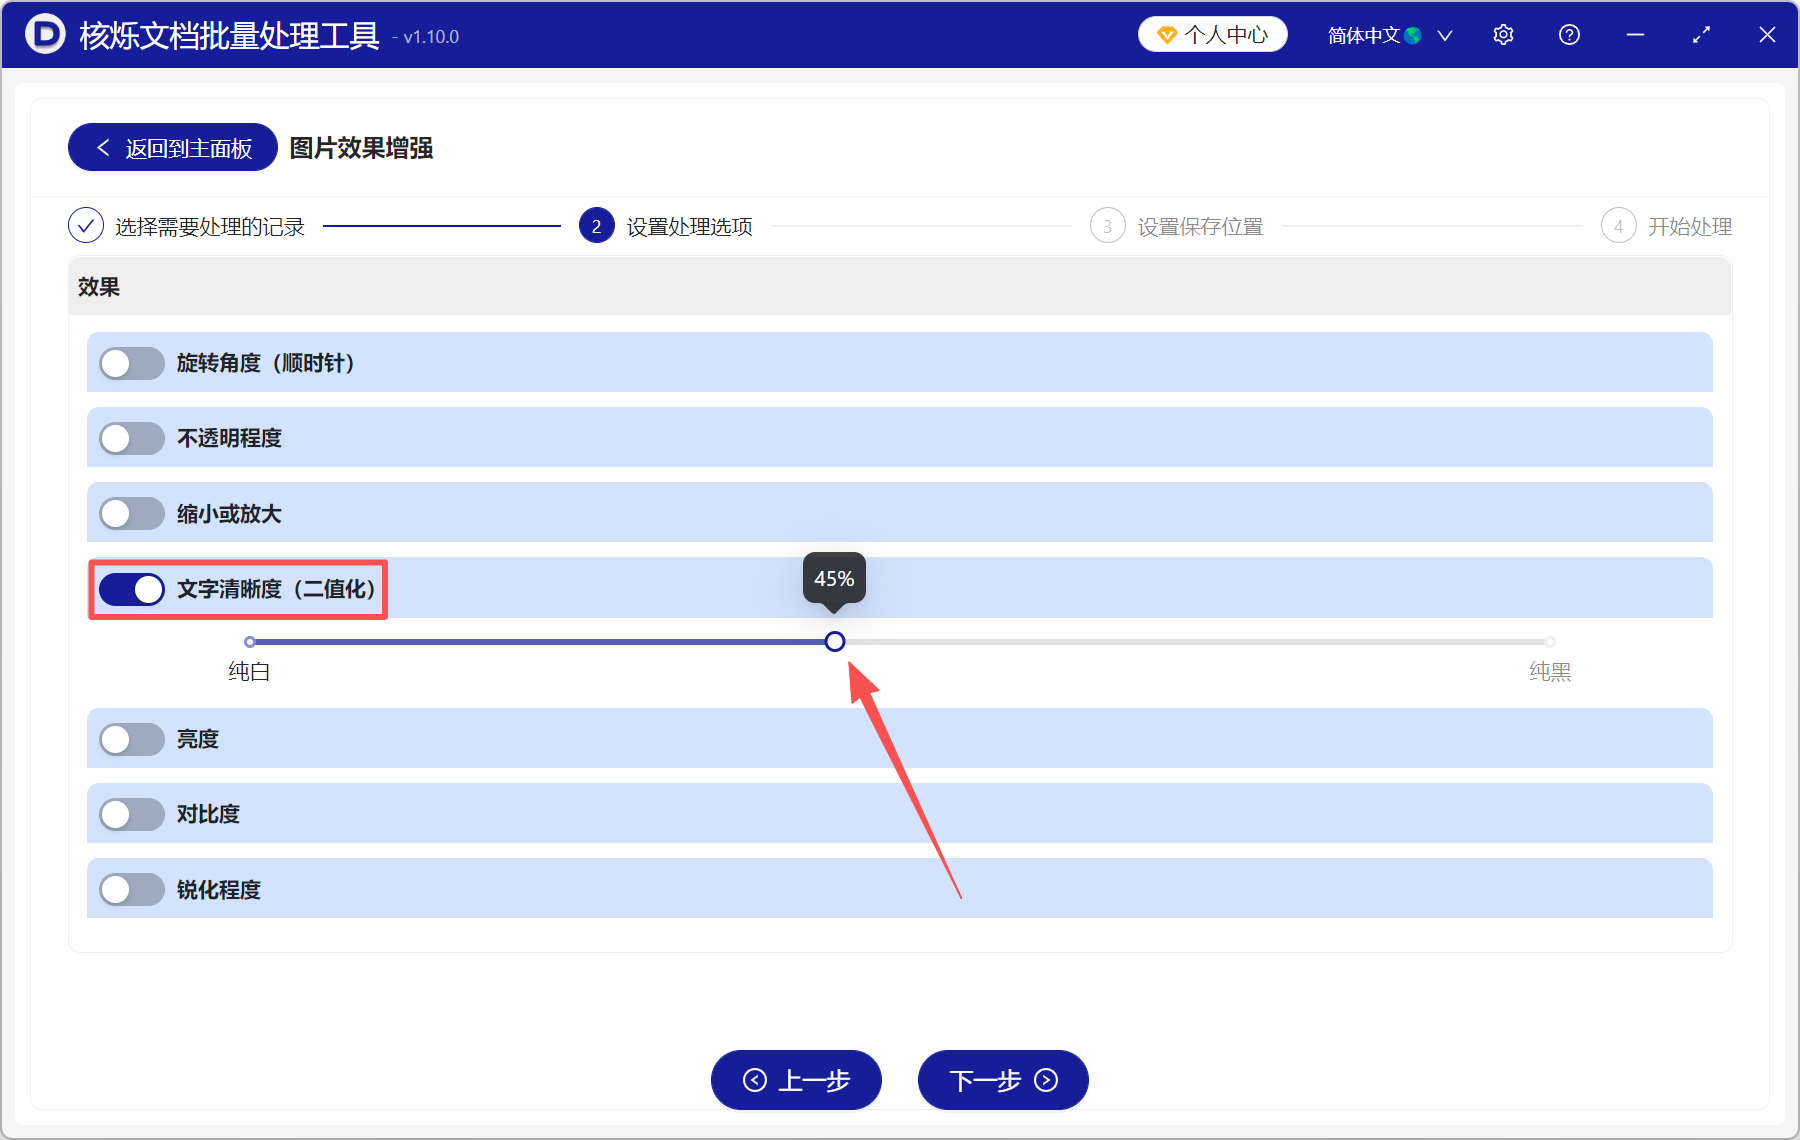The height and width of the screenshot is (1140, 1800).
Task: Open the language dropdown chevron
Action: (x=1445, y=34)
